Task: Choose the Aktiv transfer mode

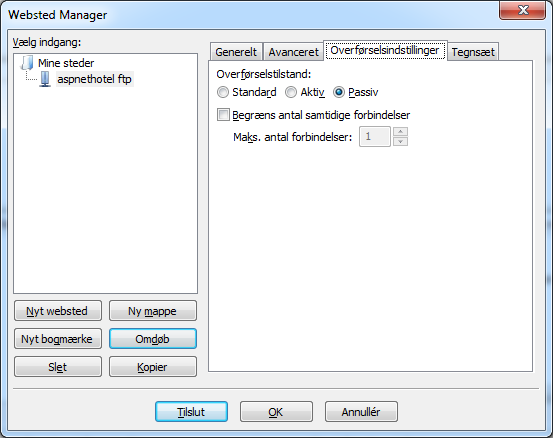Action: [291, 92]
